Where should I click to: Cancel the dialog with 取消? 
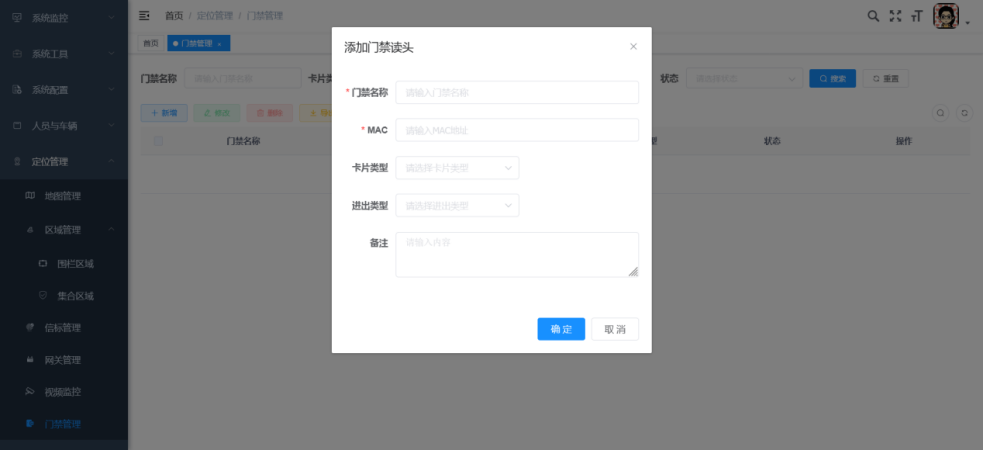(615, 329)
